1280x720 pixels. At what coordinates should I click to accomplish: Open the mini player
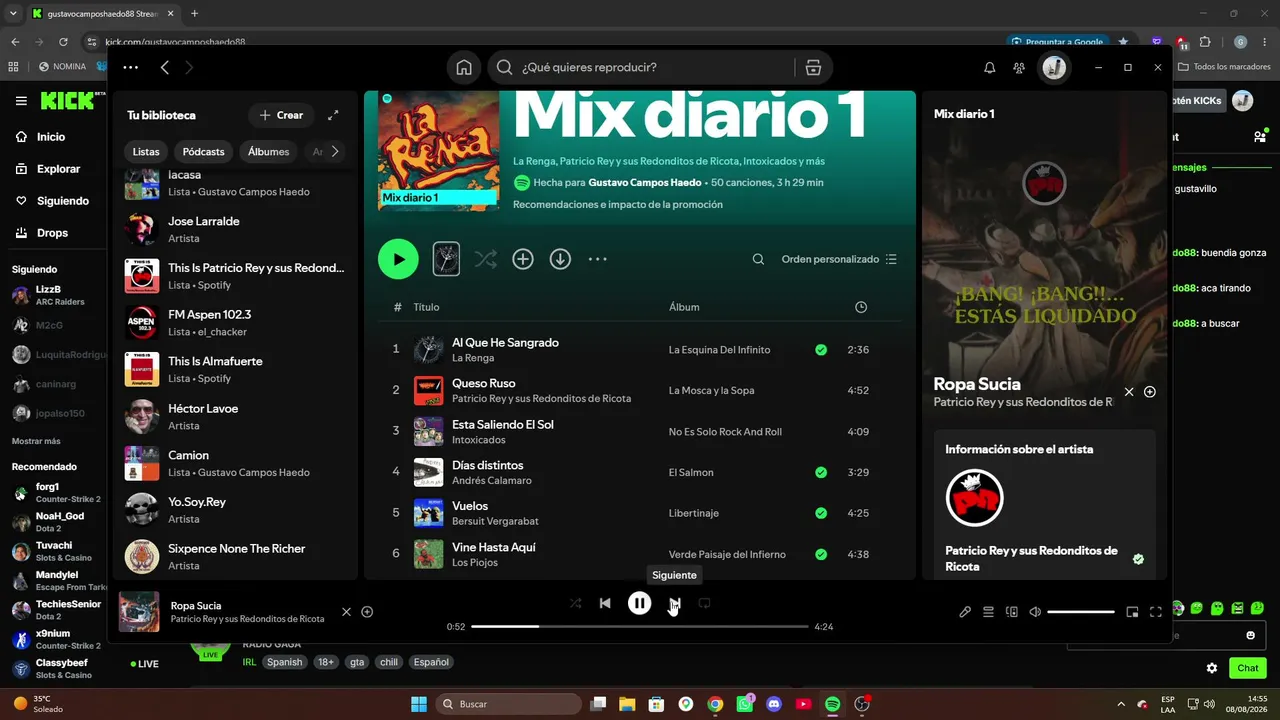1132,612
